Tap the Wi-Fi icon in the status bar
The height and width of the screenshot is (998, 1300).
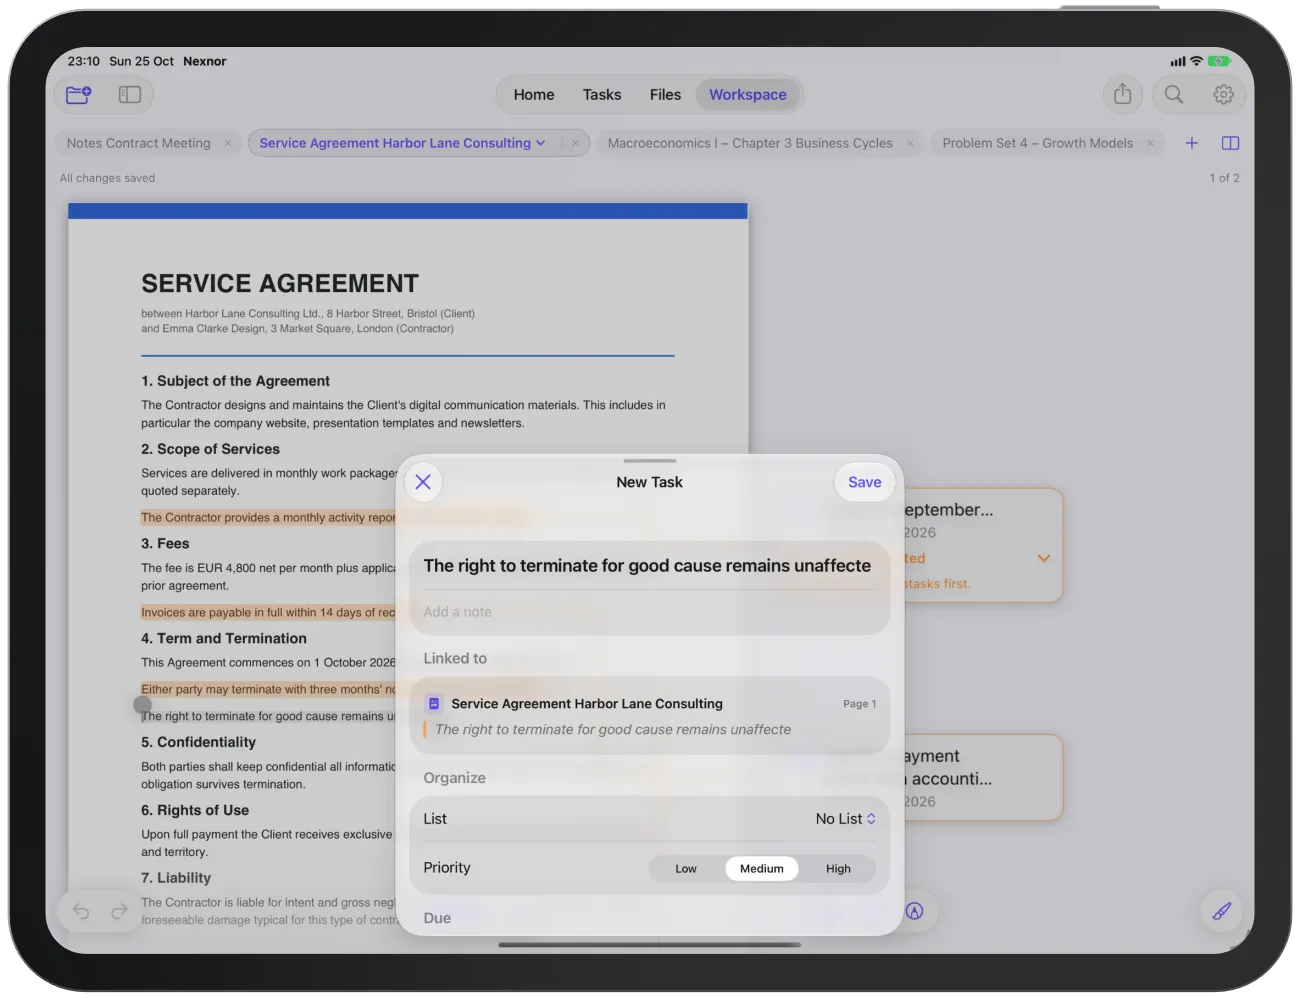pyautogui.click(x=1196, y=61)
